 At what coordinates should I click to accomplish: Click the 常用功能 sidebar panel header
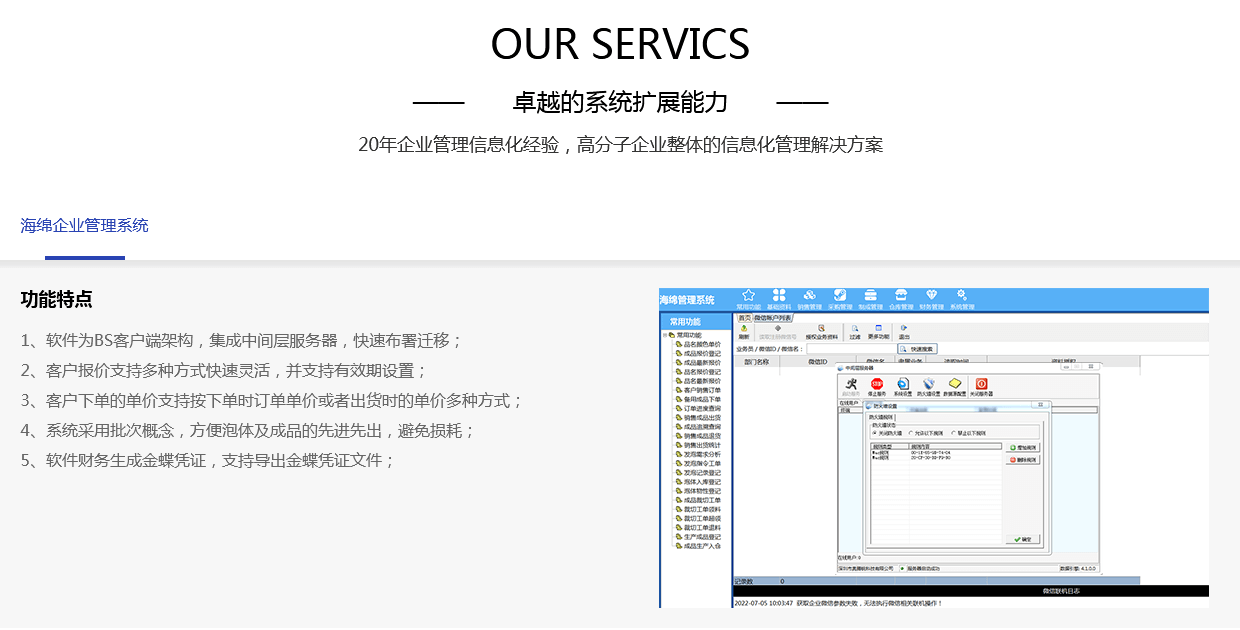coord(696,321)
